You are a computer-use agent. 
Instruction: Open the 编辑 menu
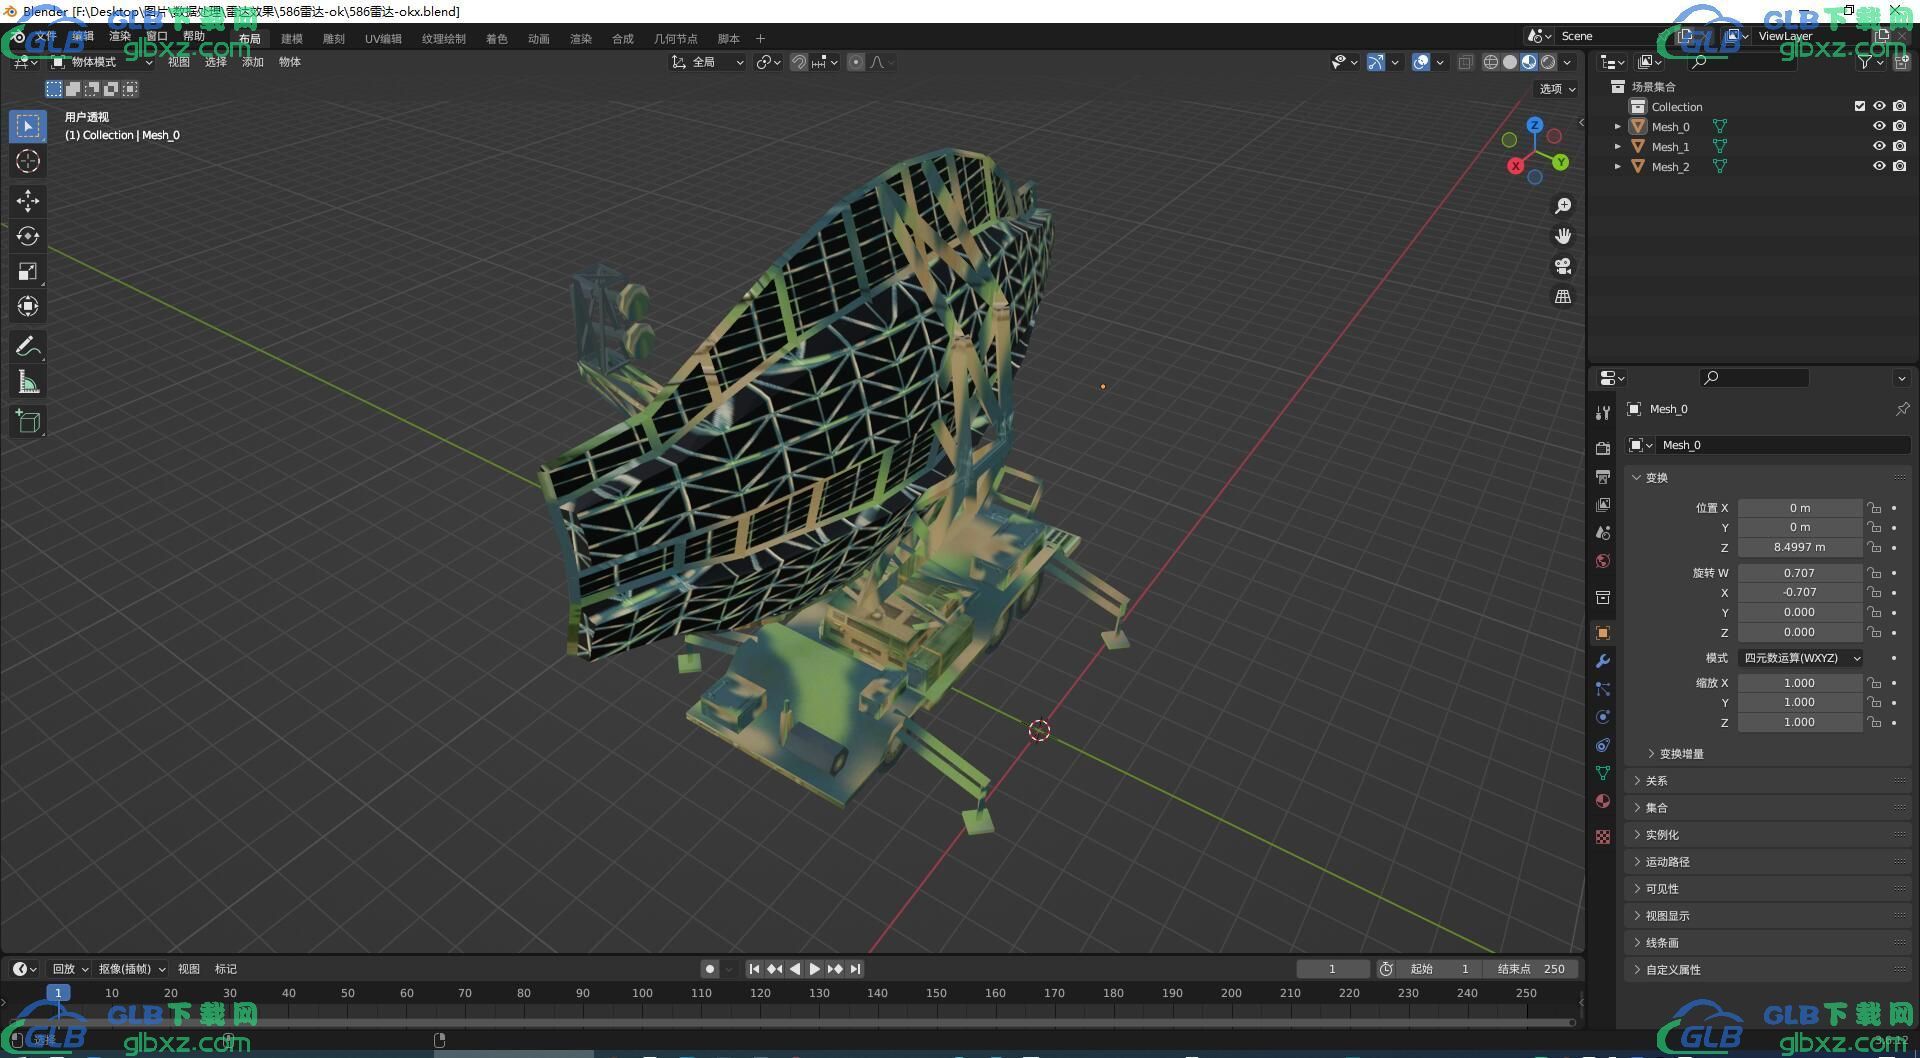point(82,37)
